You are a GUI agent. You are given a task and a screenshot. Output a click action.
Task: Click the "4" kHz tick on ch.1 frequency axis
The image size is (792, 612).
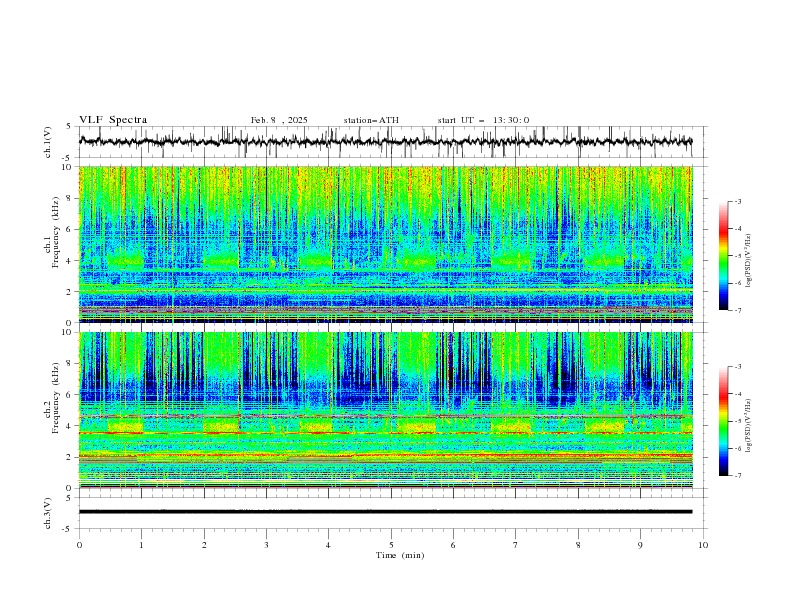(x=70, y=261)
